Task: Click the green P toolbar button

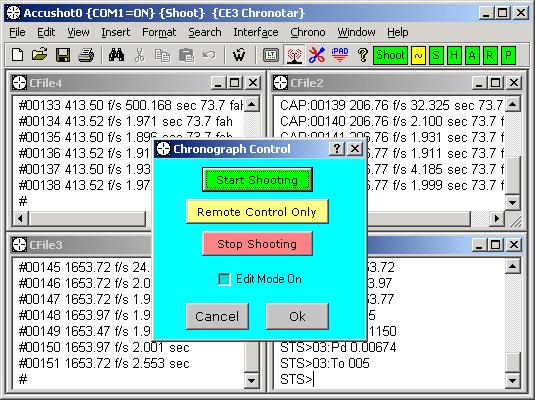Action: click(508, 55)
